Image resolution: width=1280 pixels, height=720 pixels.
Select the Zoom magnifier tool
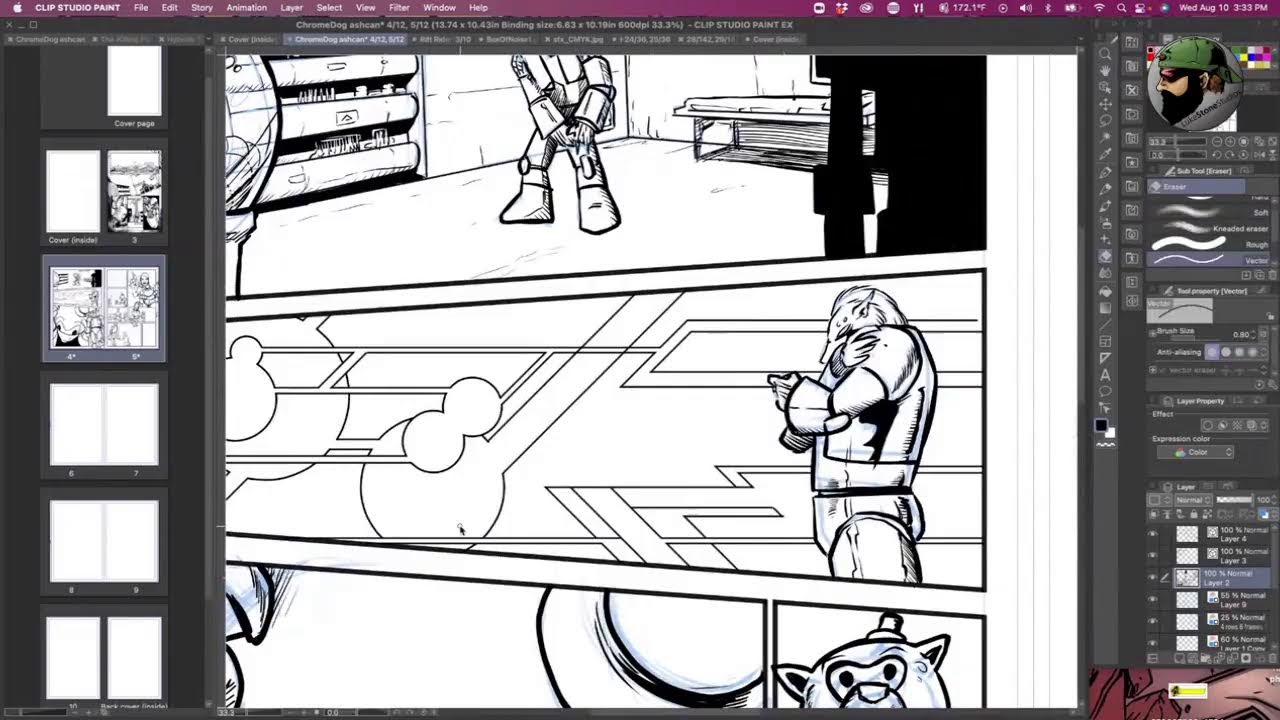(x=1105, y=53)
